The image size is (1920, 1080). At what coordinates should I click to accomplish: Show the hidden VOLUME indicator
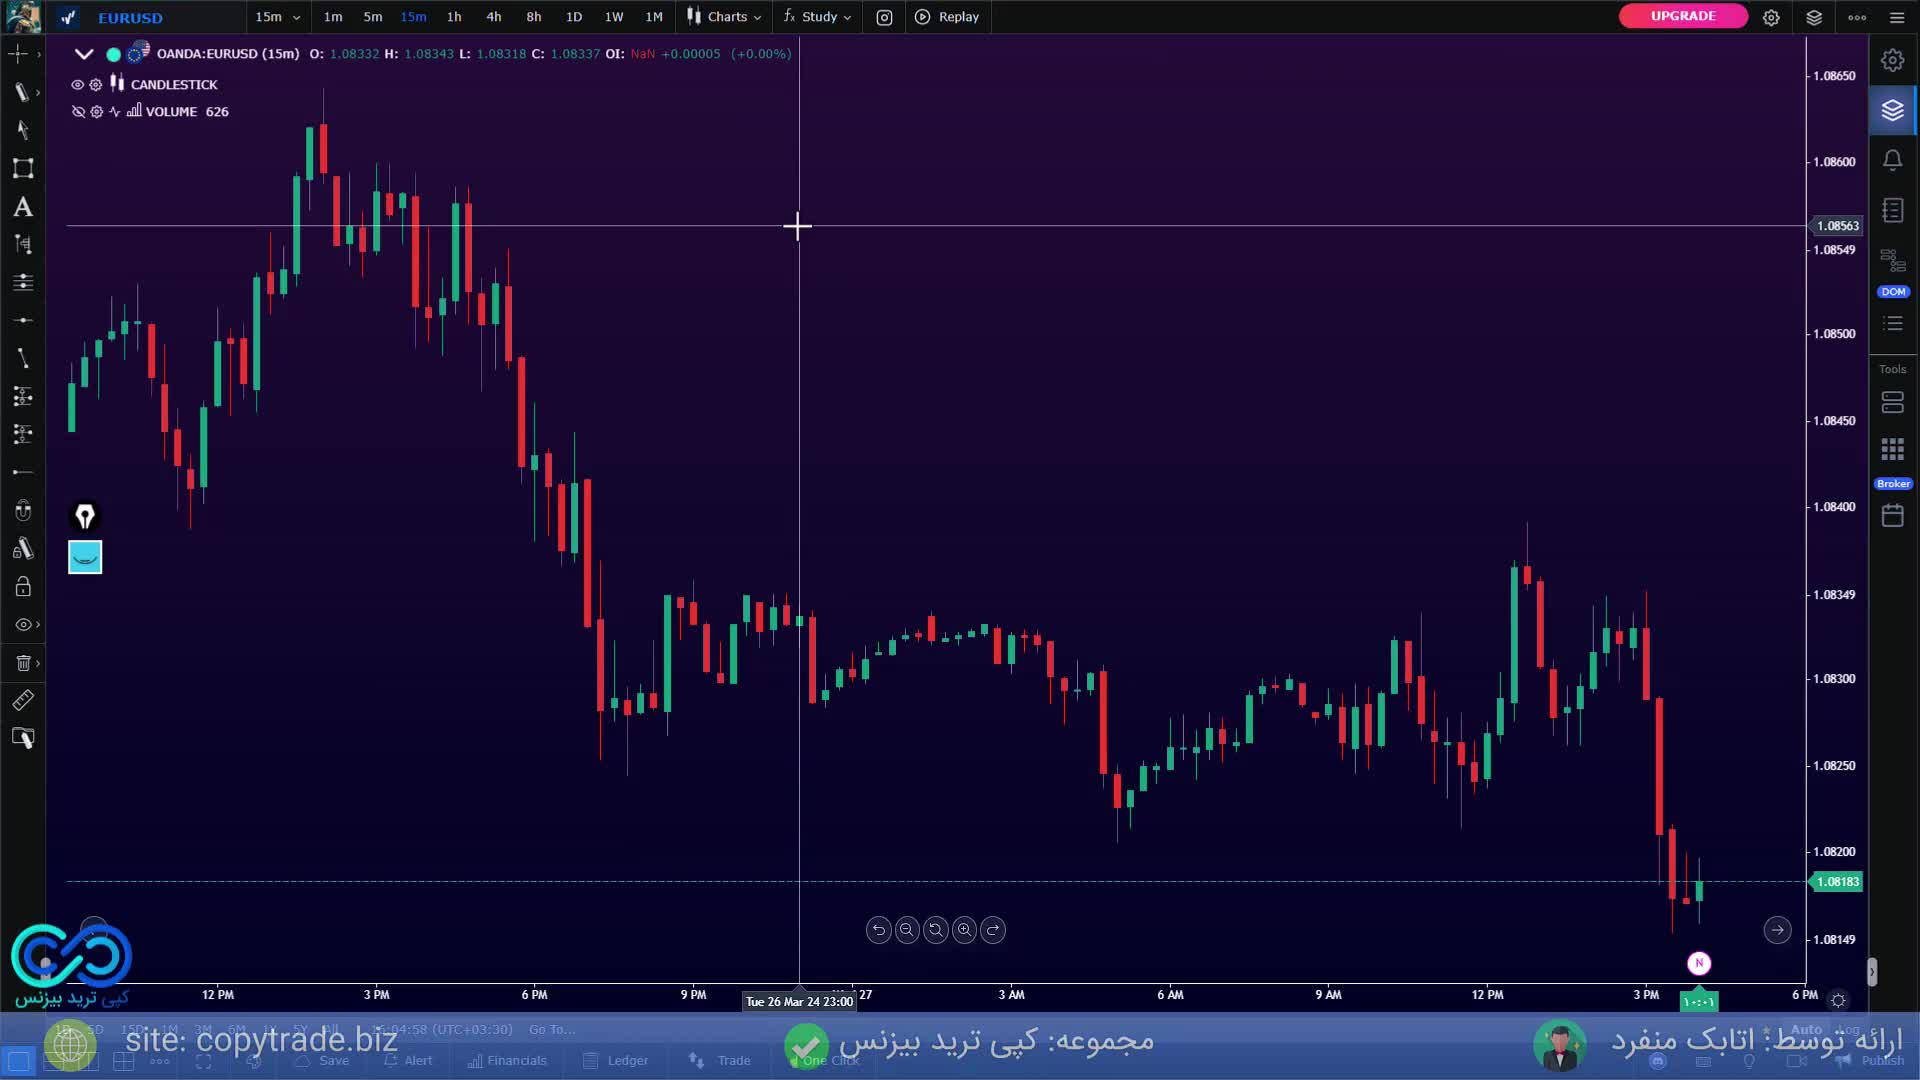click(78, 112)
